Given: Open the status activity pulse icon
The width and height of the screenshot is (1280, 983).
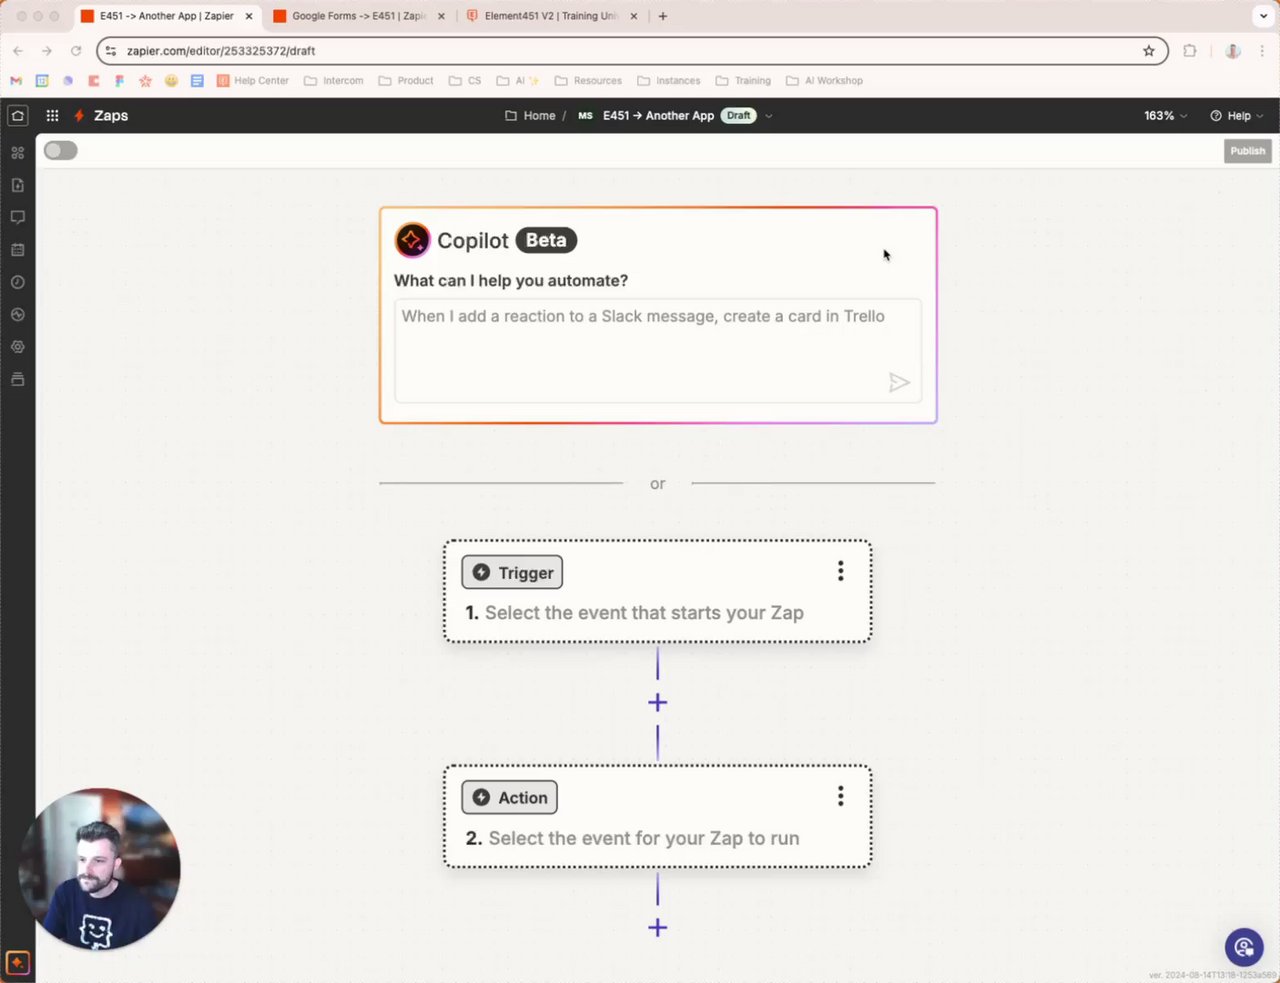Looking at the screenshot, I should pyautogui.click(x=17, y=314).
